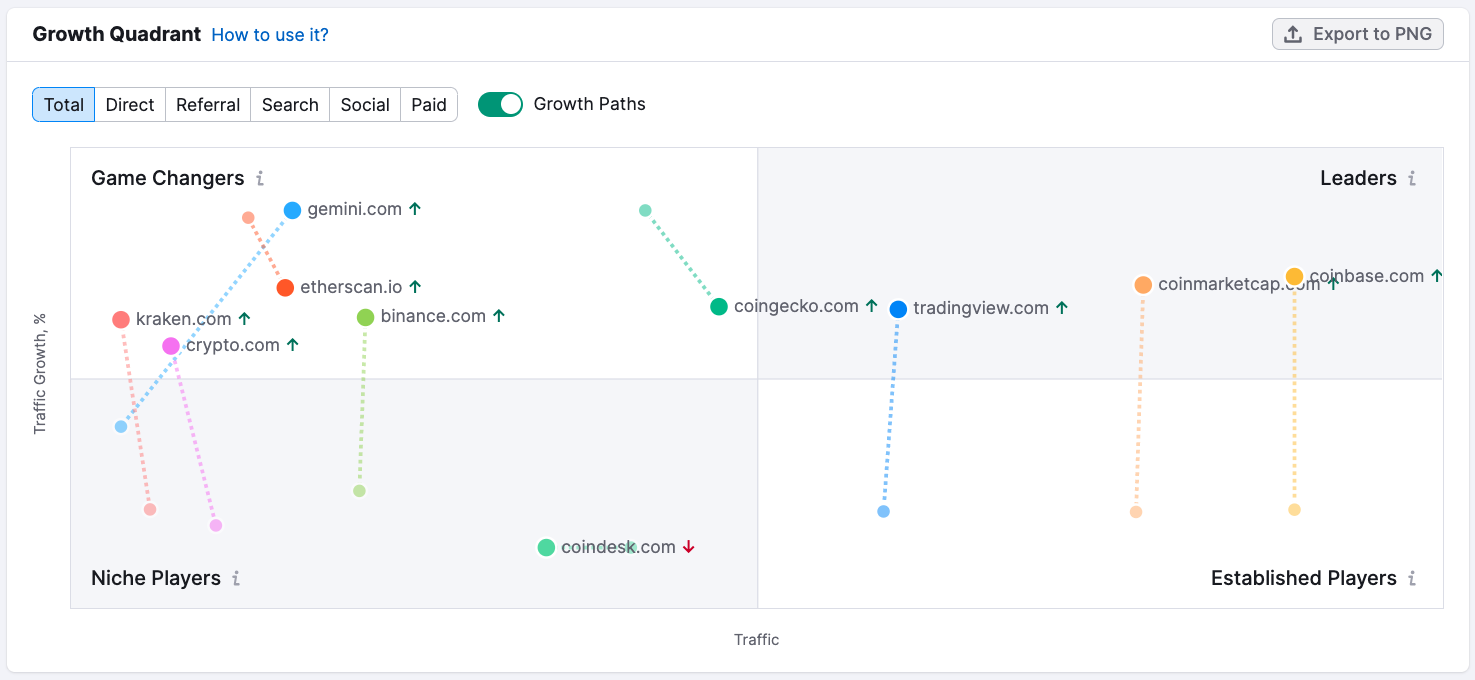Image resolution: width=1475 pixels, height=680 pixels.
Task: Click the up arrow beside tradingview.com
Action: (x=1062, y=308)
